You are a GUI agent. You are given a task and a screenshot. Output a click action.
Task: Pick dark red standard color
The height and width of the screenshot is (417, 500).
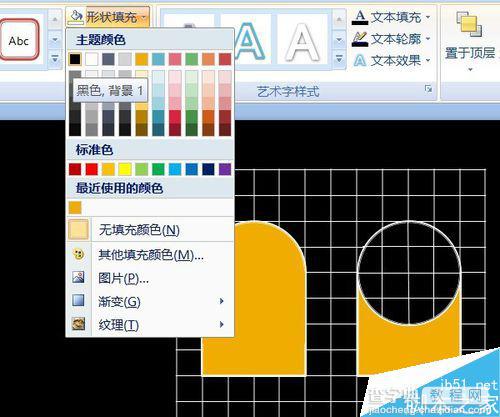75,169
